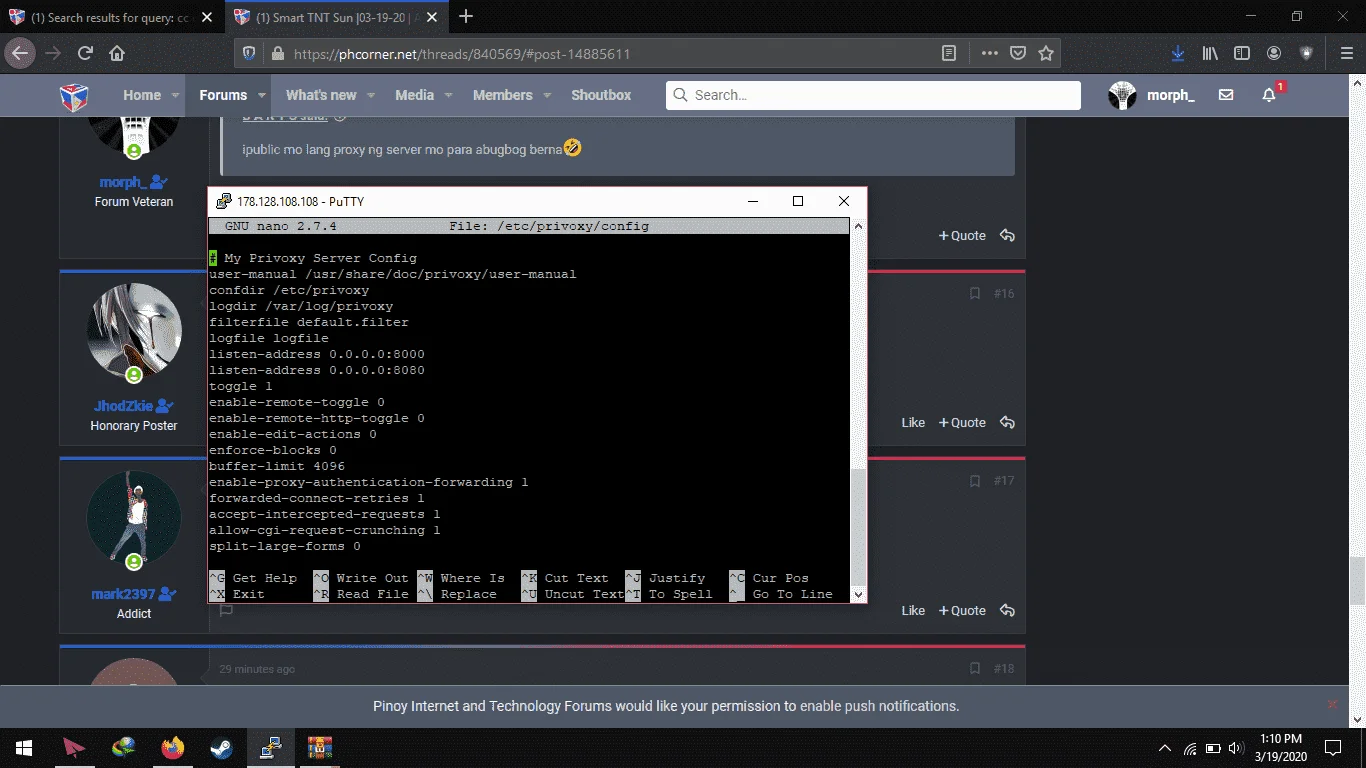Open Firefox account icon
The height and width of the screenshot is (768, 1366).
click(x=1274, y=53)
